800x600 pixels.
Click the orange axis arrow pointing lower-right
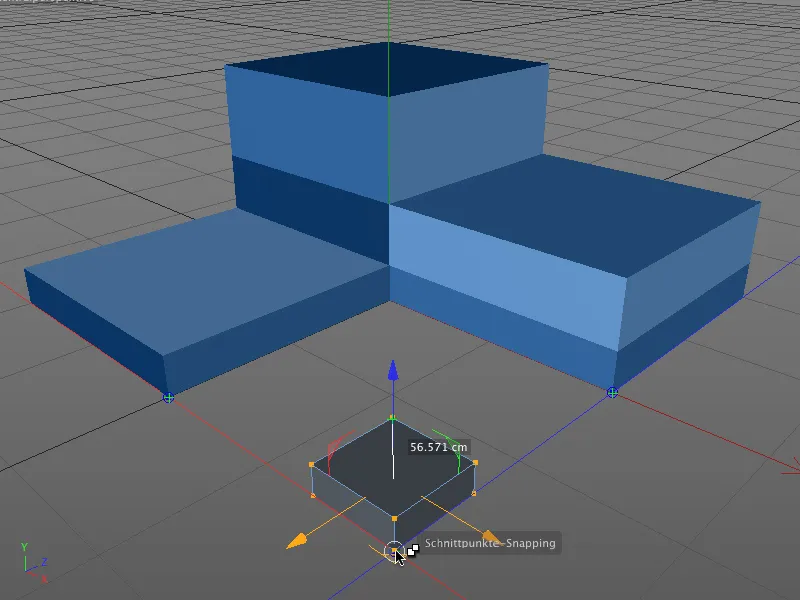[x=490, y=536]
